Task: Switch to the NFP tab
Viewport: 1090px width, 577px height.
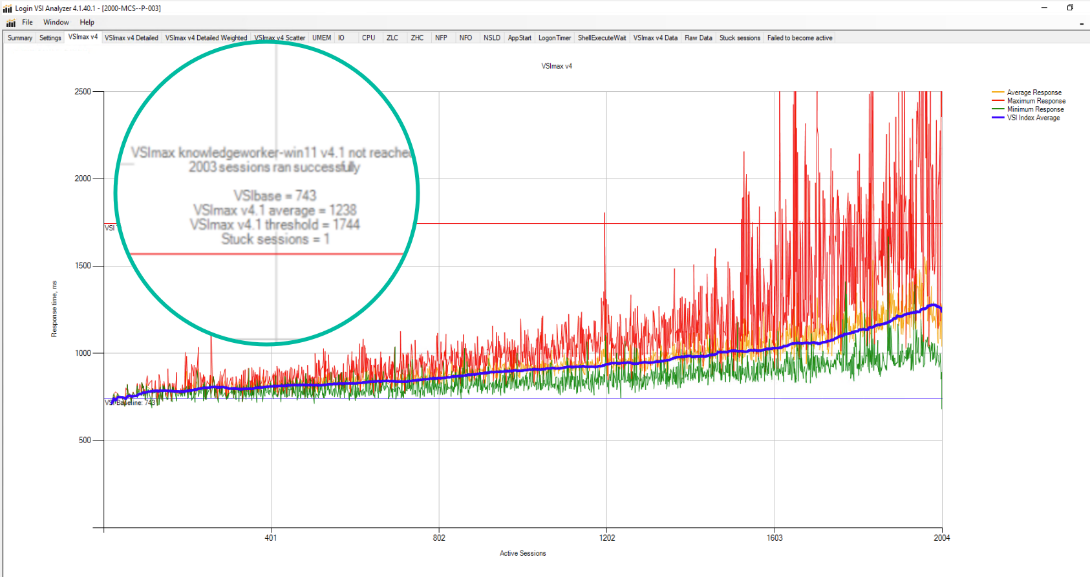Action: tap(441, 38)
